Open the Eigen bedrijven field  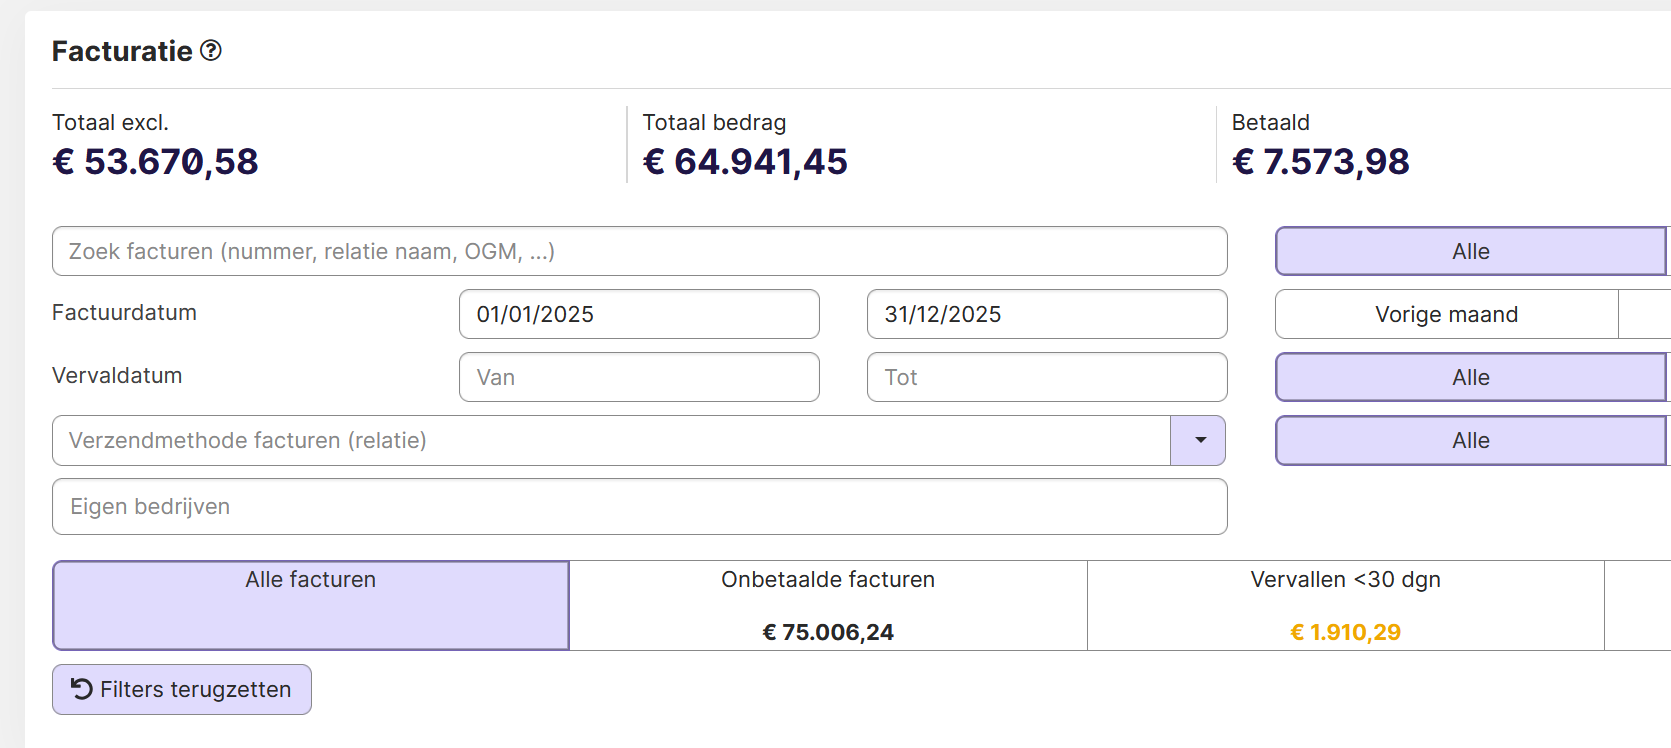(x=639, y=506)
